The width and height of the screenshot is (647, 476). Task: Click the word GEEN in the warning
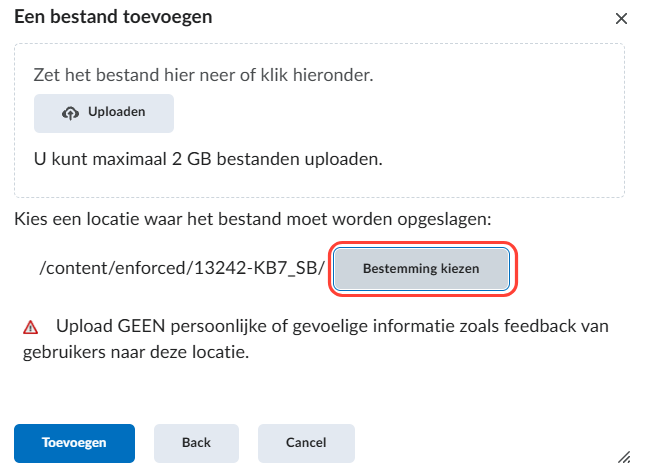tap(142, 326)
